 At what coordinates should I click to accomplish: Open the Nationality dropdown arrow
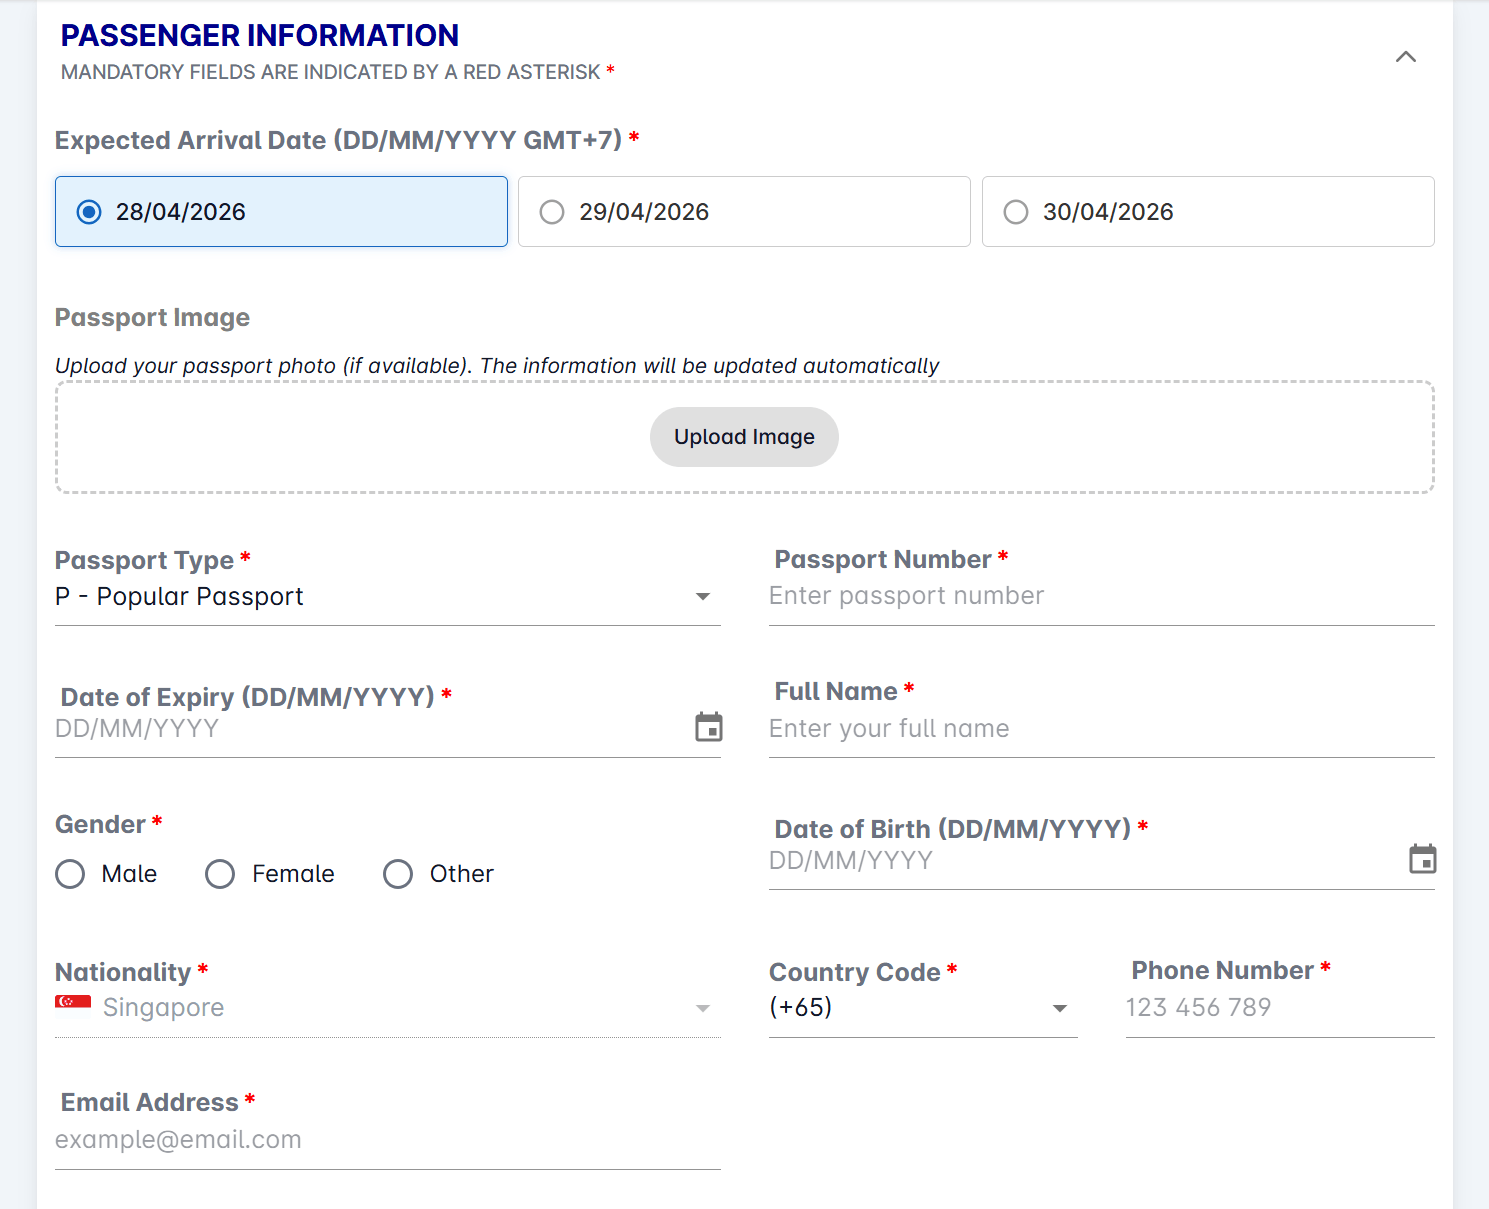pyautogui.click(x=703, y=1008)
